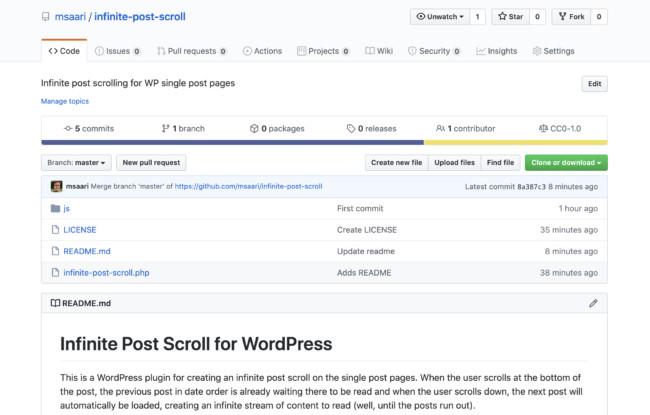
Task: Click the repository book icon beside msaari
Action: point(46,17)
